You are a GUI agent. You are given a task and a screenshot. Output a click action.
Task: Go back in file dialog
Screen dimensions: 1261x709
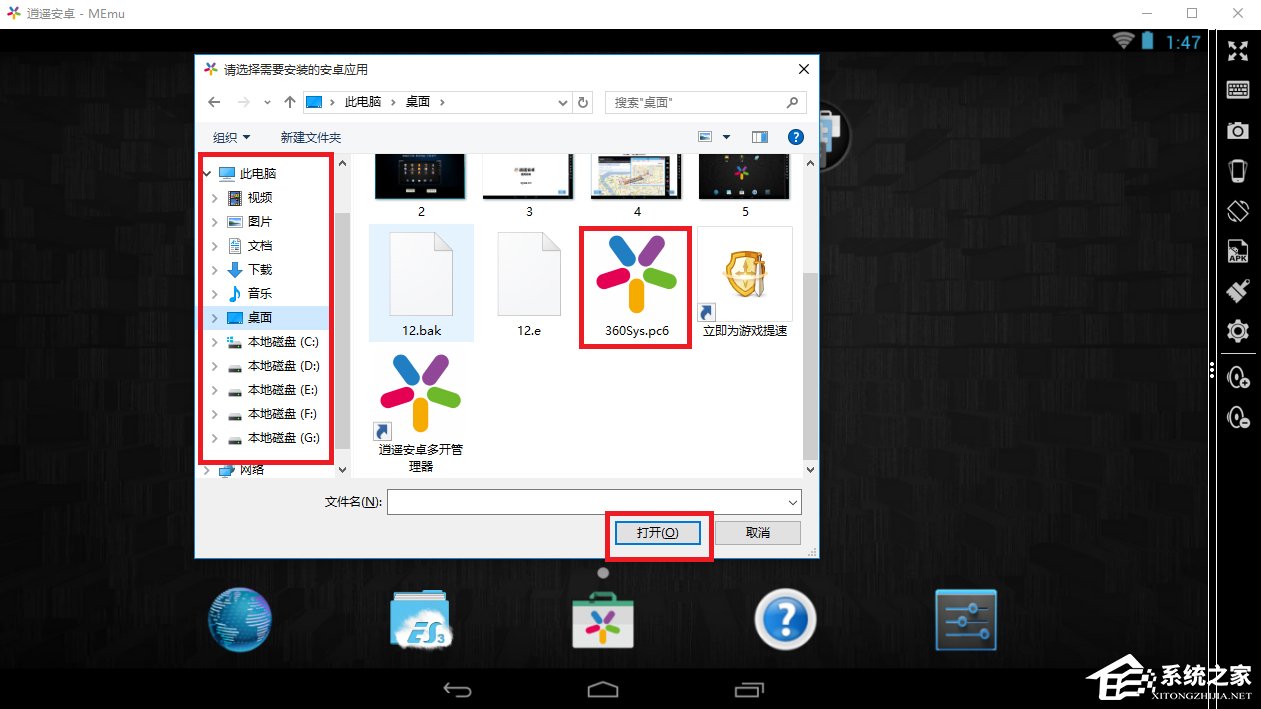tap(214, 102)
